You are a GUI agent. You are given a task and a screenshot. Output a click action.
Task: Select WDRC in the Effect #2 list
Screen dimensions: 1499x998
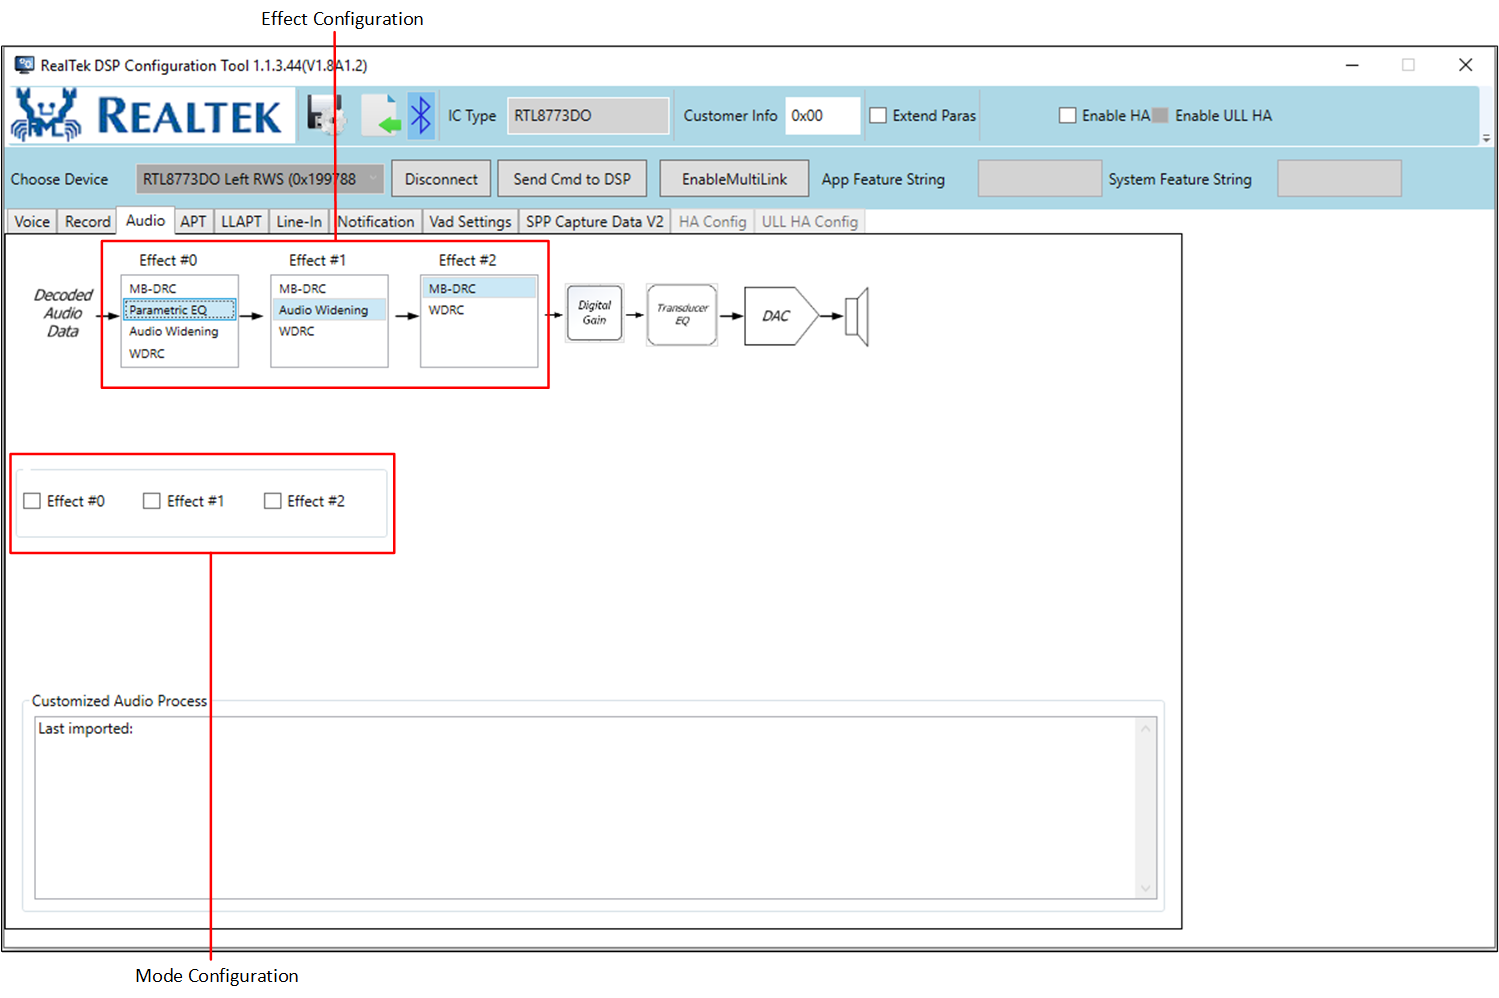point(479,310)
